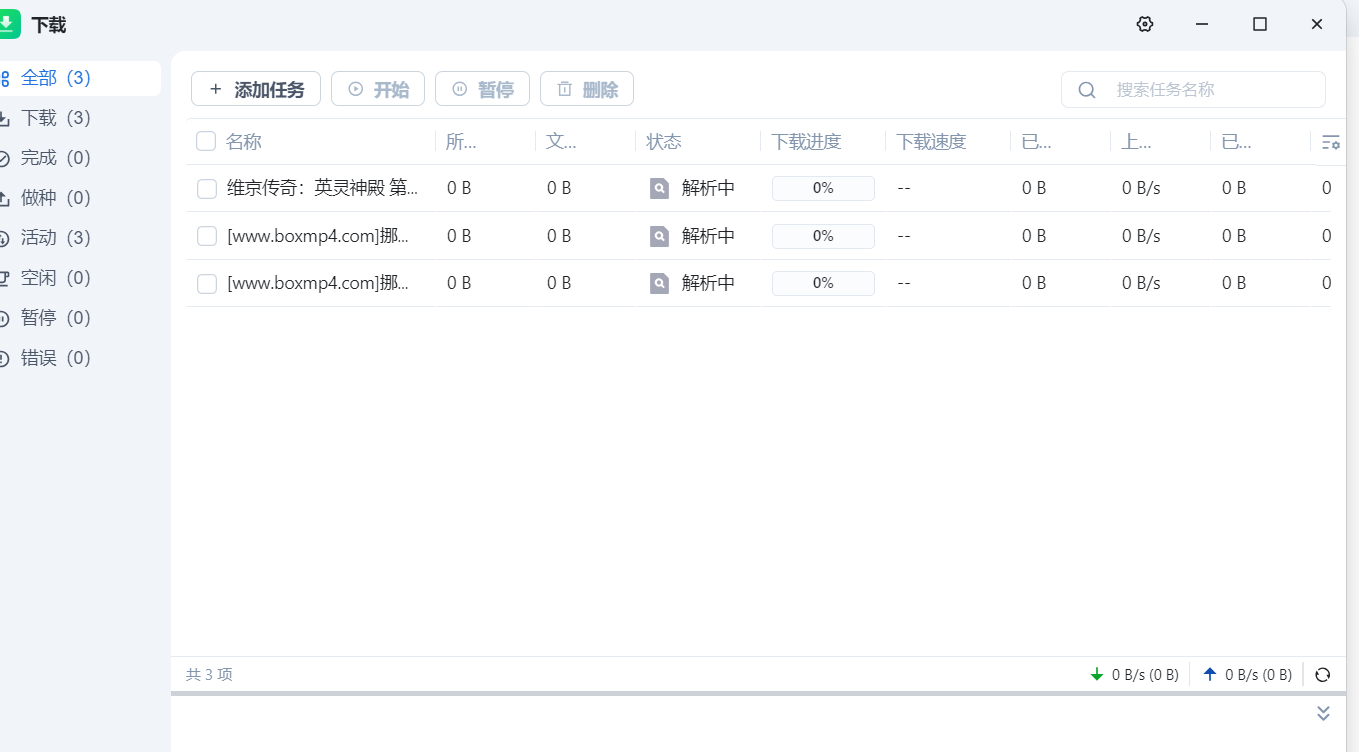Click 0 B/s upload speed in 维京传奇 row
Screen dimensions: 1359x752
[x=1141, y=188]
